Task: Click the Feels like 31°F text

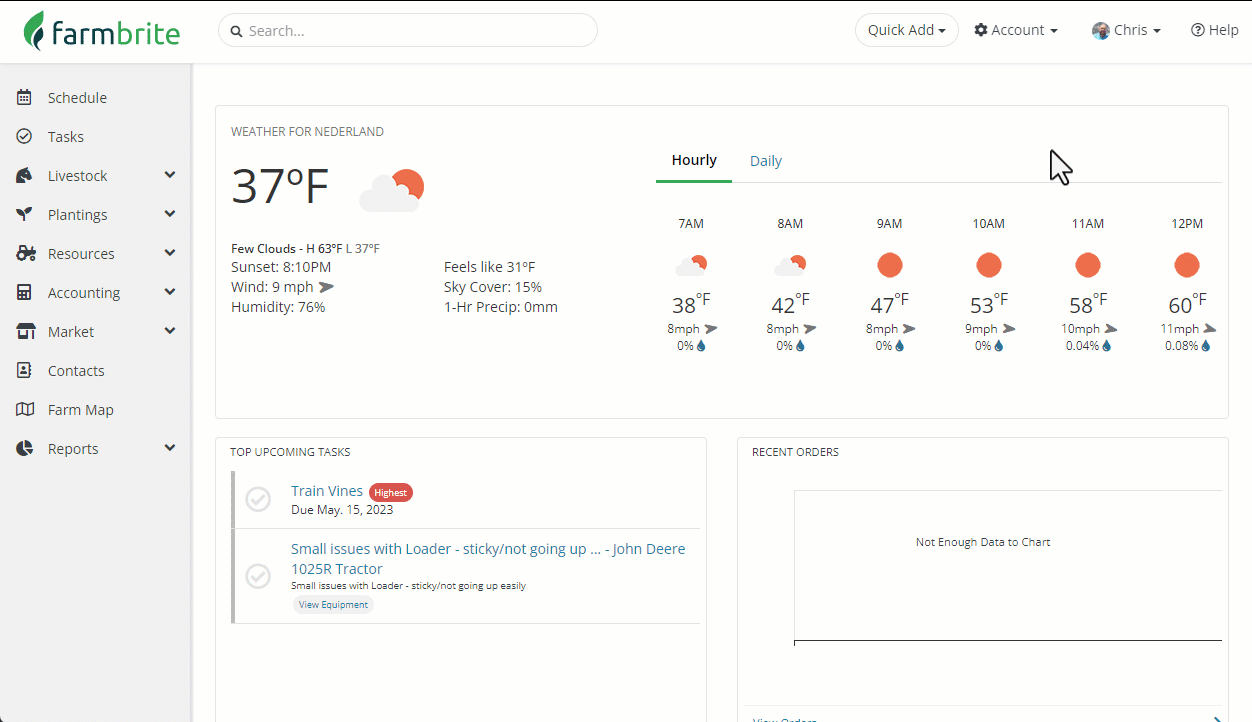Action: (490, 267)
